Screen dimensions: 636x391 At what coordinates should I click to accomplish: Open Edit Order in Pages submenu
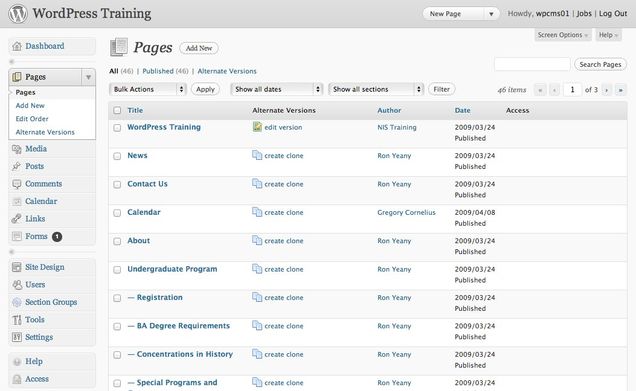coord(32,119)
